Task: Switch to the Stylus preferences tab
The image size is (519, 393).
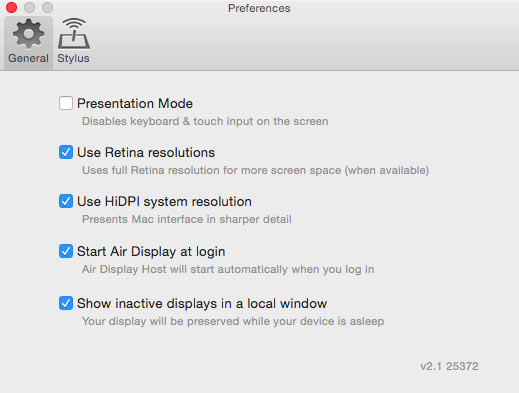Action: tap(73, 42)
